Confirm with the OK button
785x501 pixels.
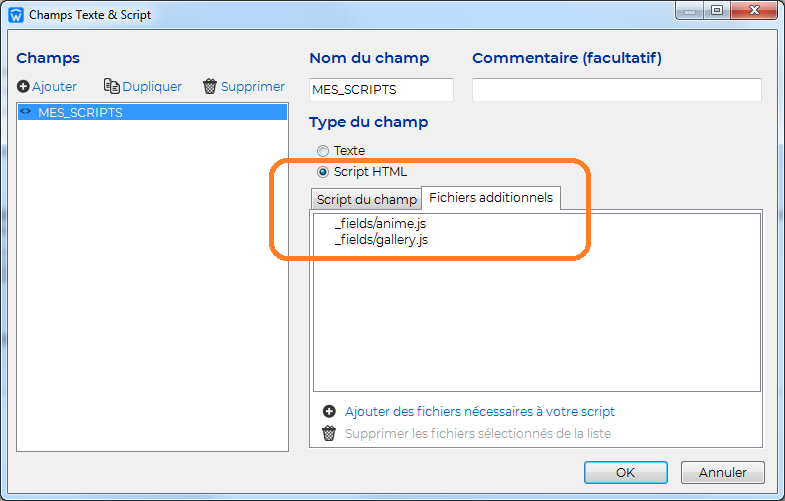(625, 472)
